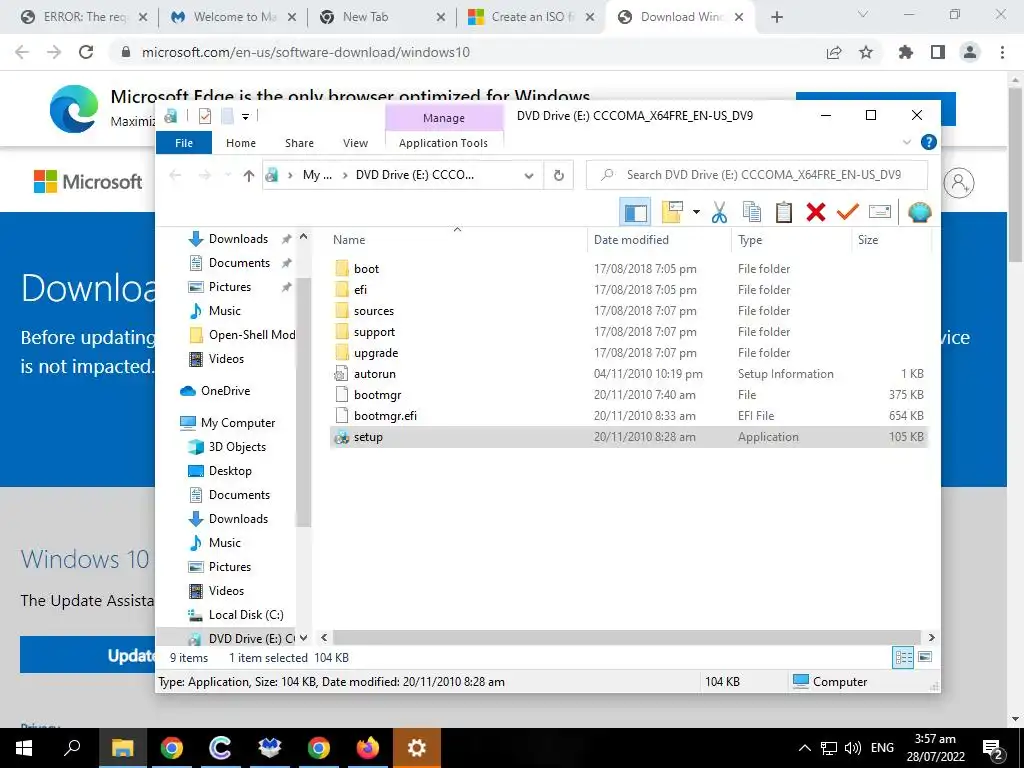
Task: Open new Chrome tab with plus button
Action: (x=776, y=17)
